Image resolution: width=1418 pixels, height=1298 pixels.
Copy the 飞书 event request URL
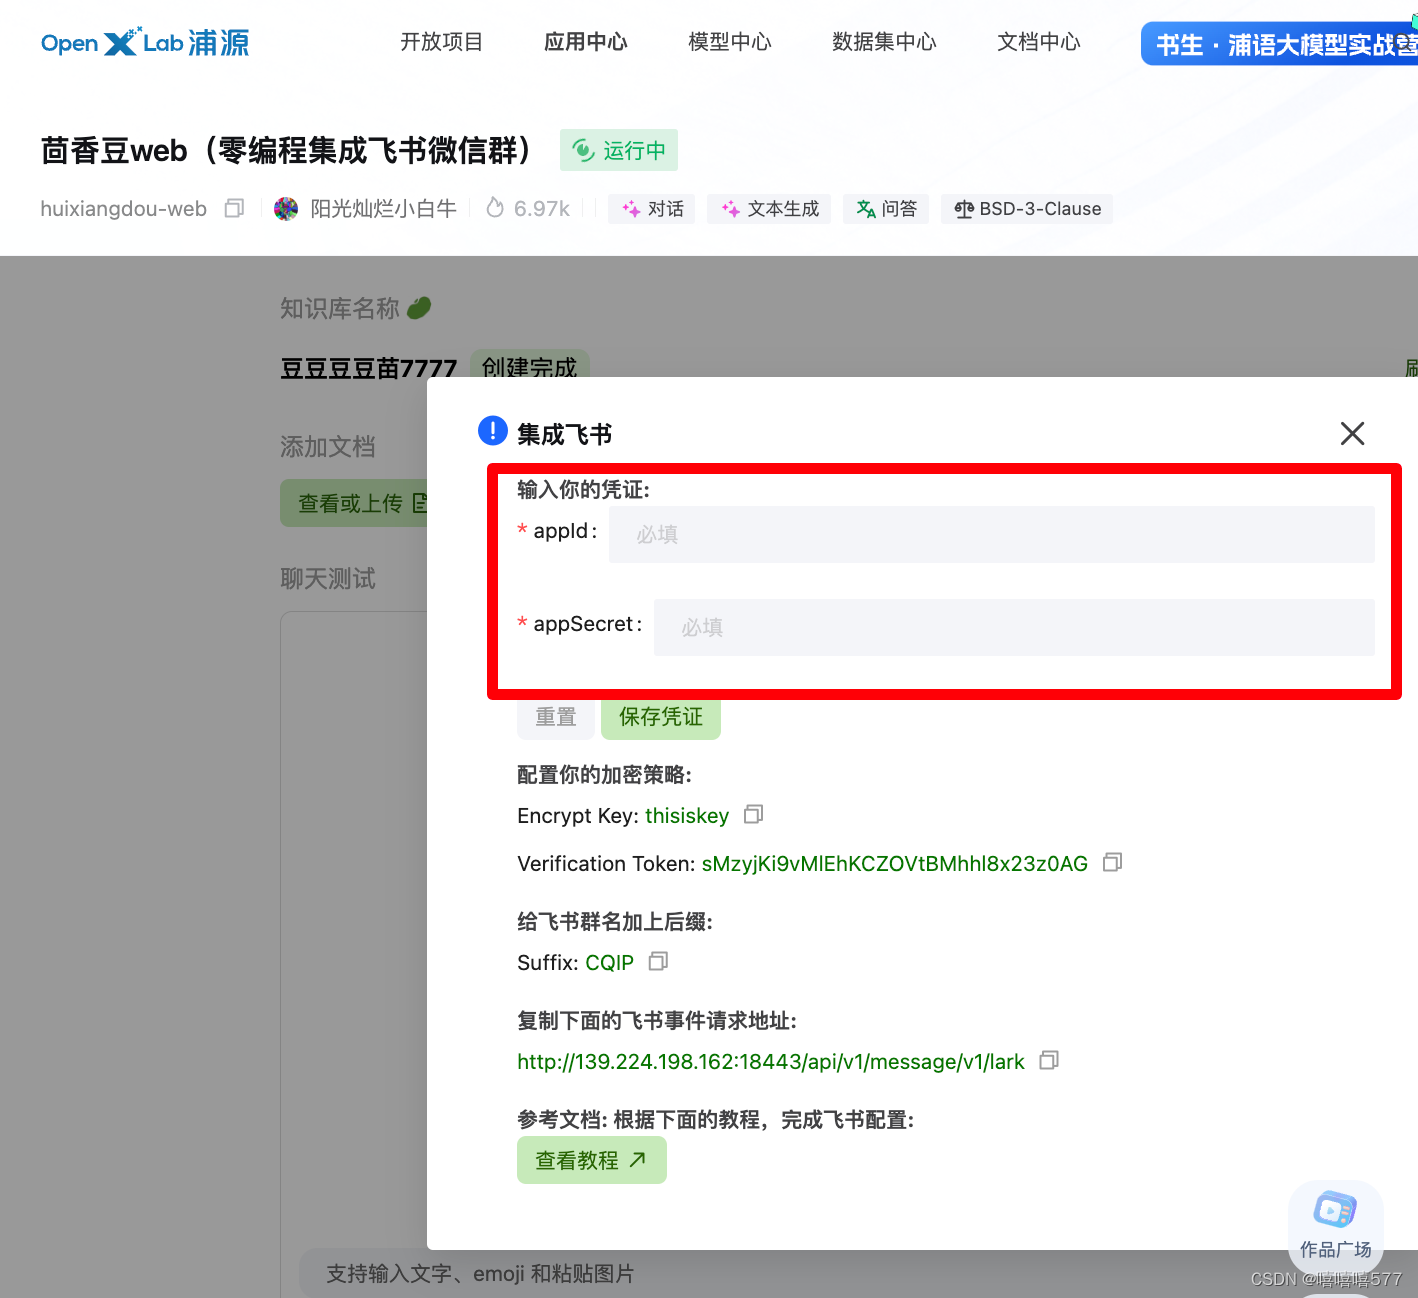1048,1060
